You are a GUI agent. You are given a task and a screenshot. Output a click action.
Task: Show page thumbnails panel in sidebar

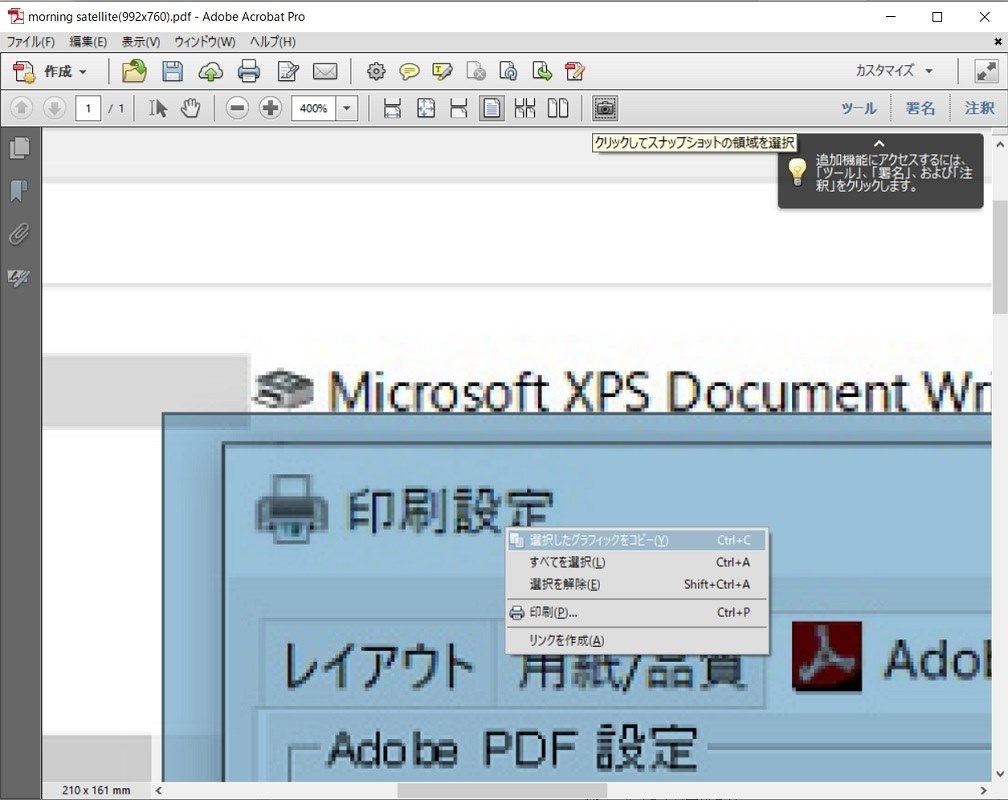(x=20, y=148)
